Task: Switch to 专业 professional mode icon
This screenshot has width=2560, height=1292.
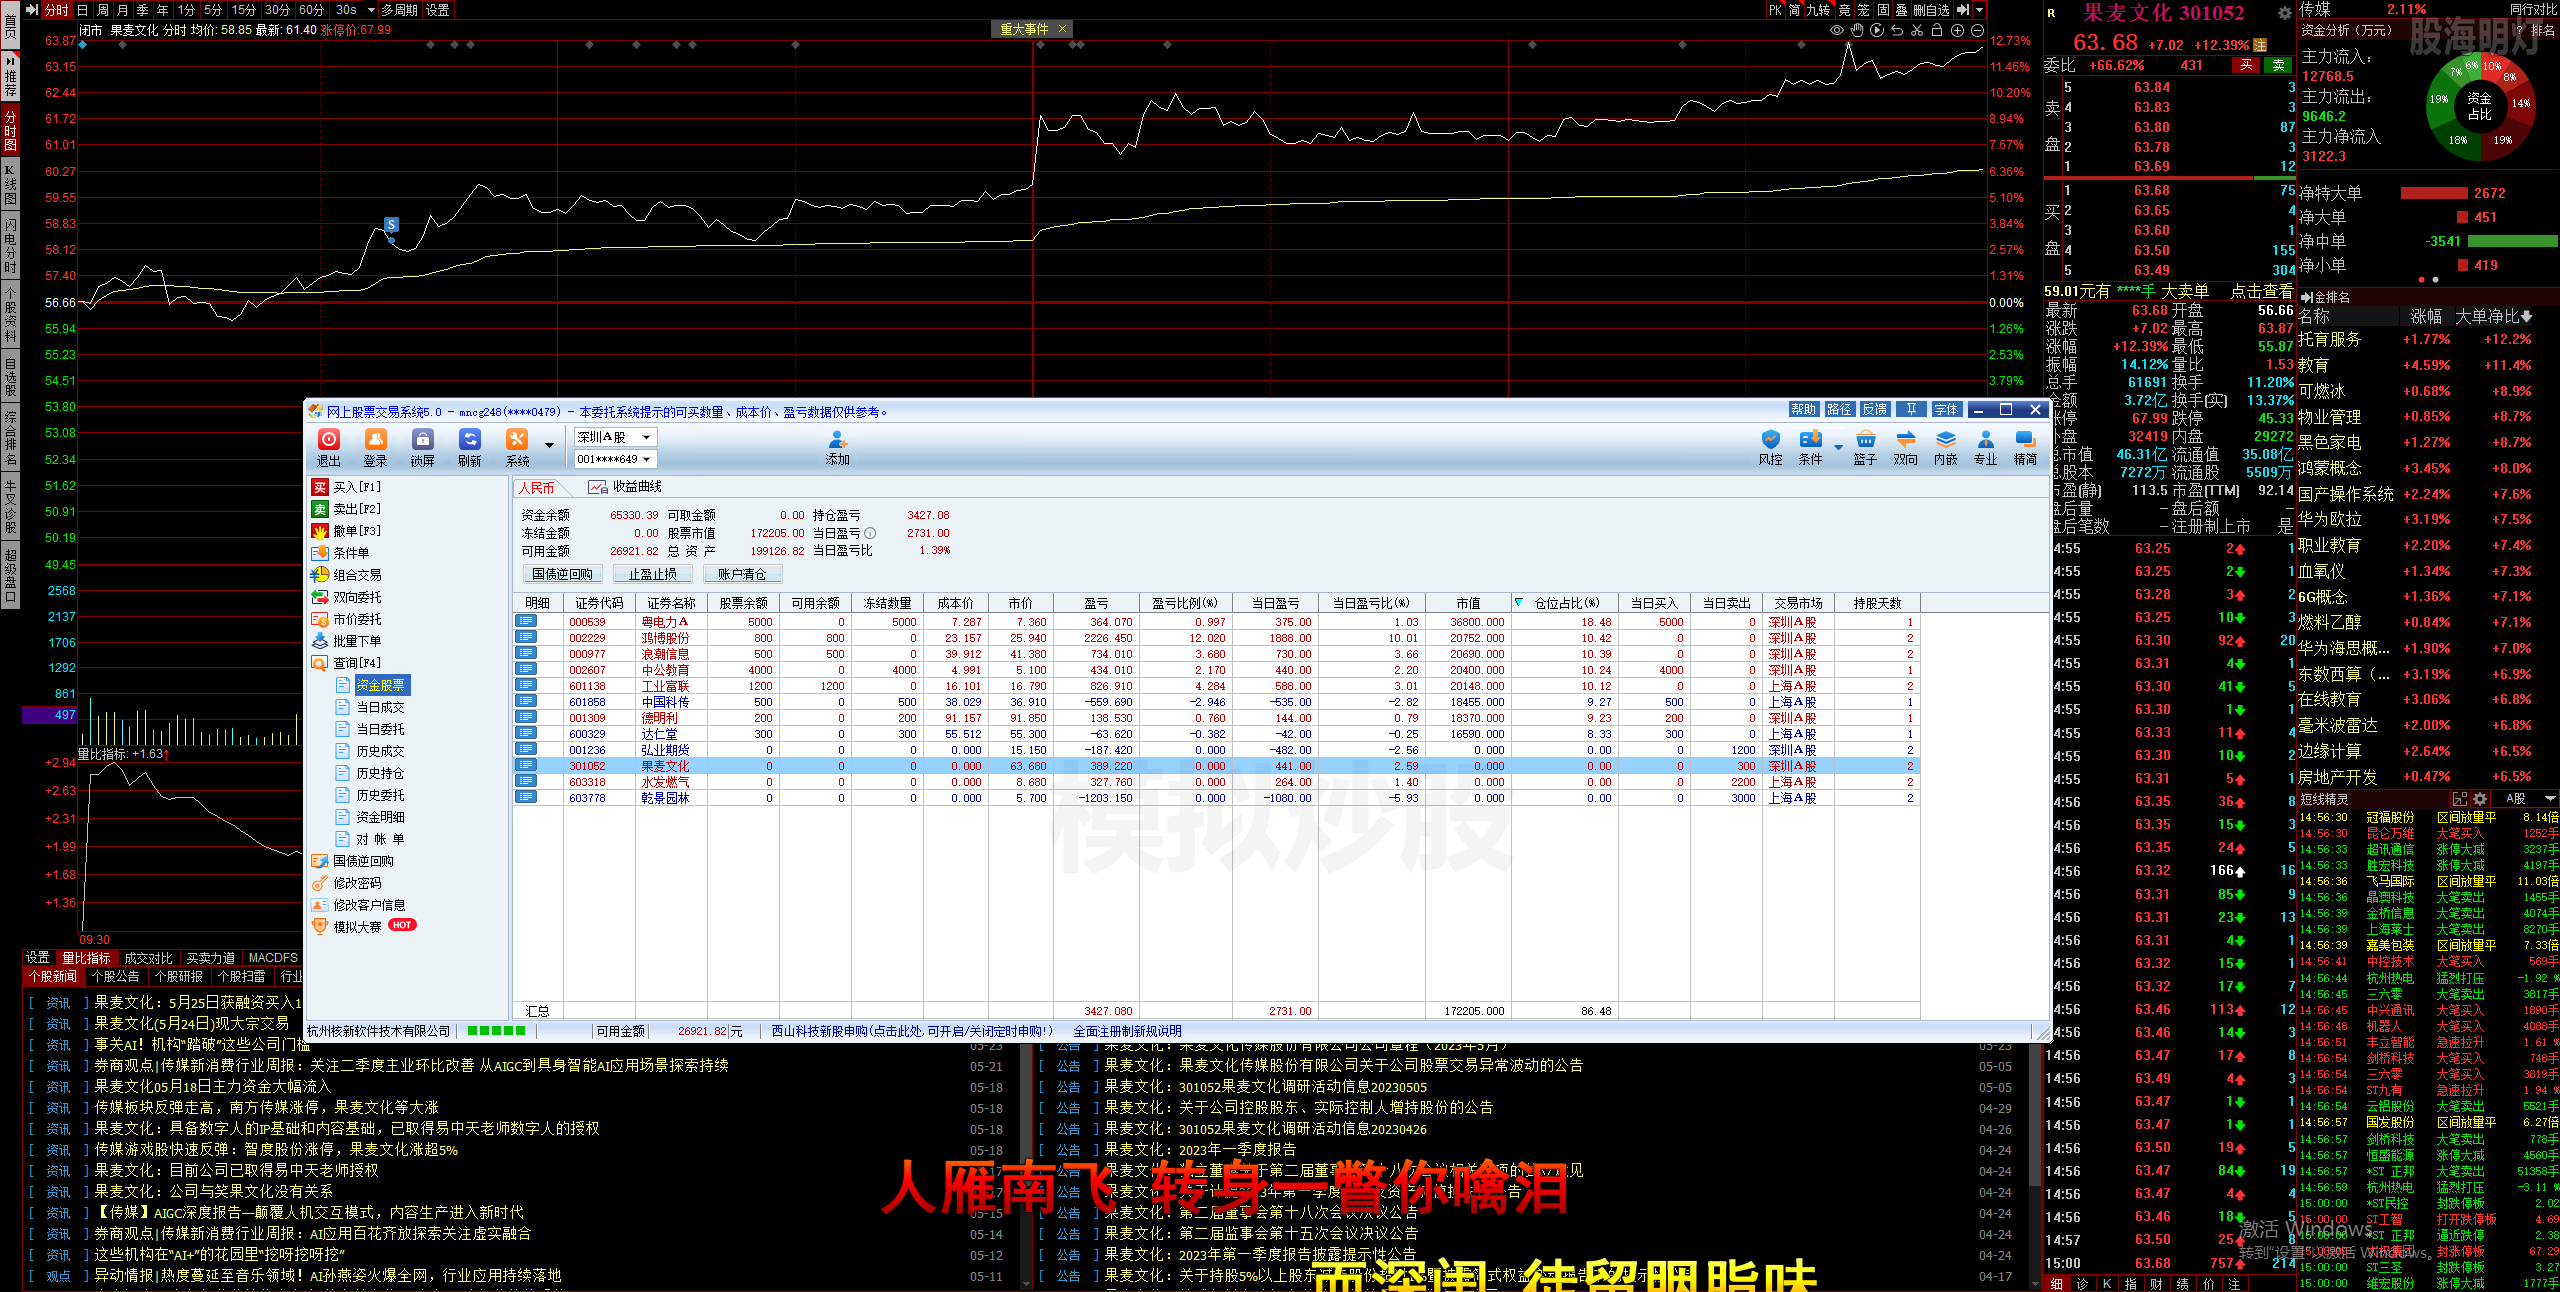Action: point(1986,447)
